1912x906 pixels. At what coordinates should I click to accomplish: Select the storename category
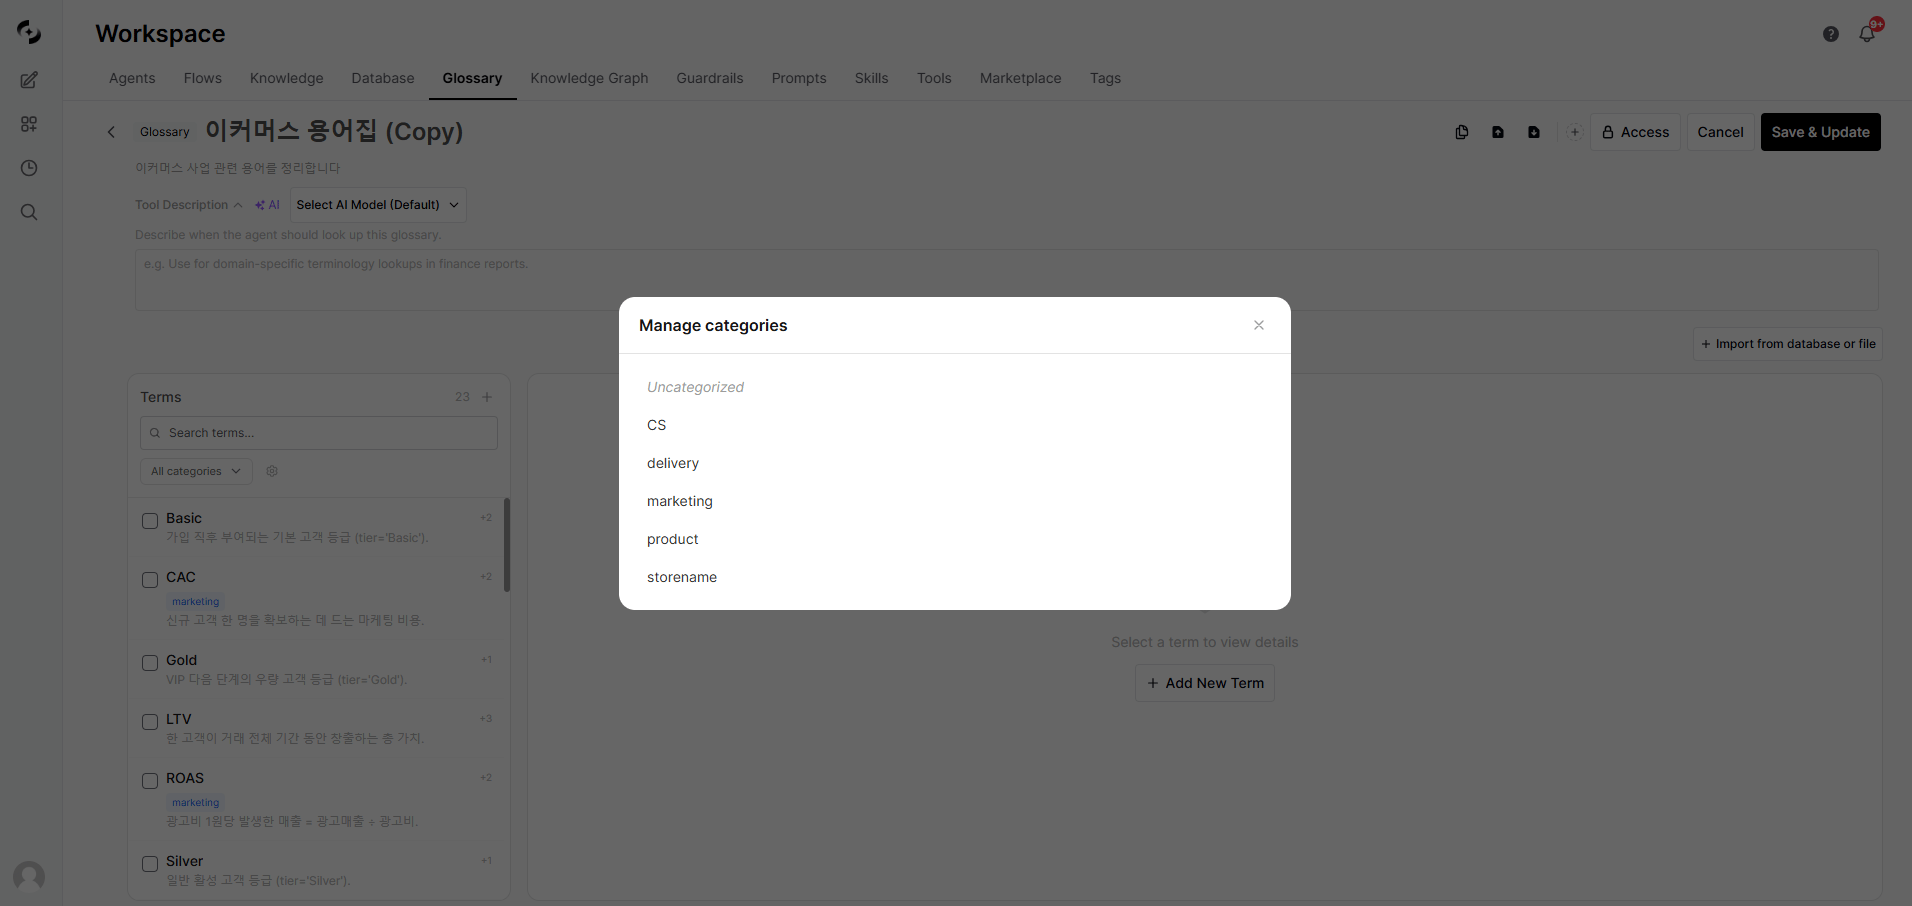click(x=682, y=577)
